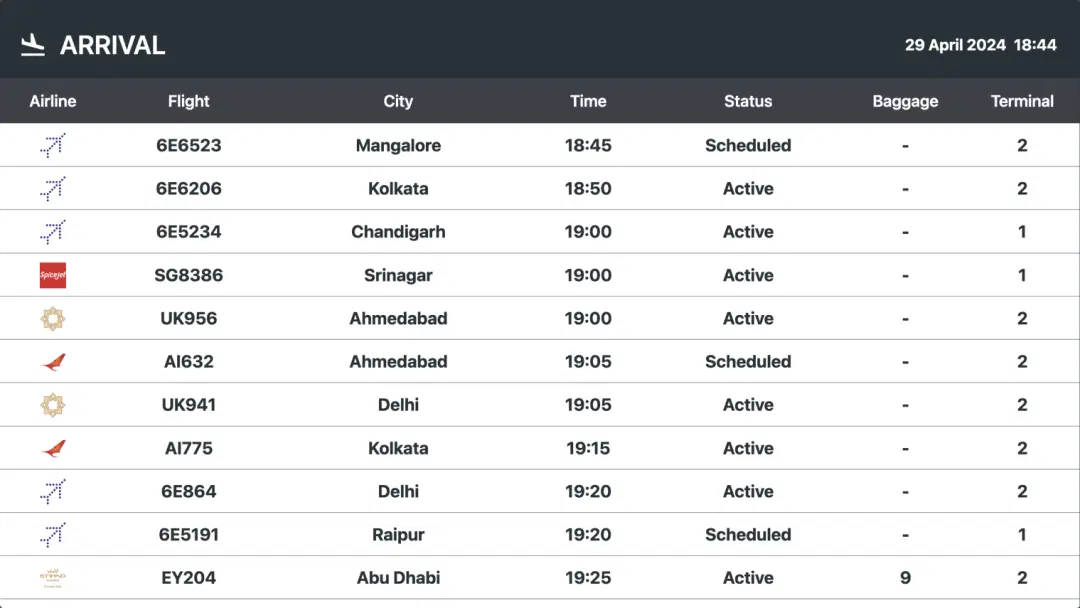Click the arrival plane icon in header
This screenshot has height=608, width=1080.
tap(33, 45)
